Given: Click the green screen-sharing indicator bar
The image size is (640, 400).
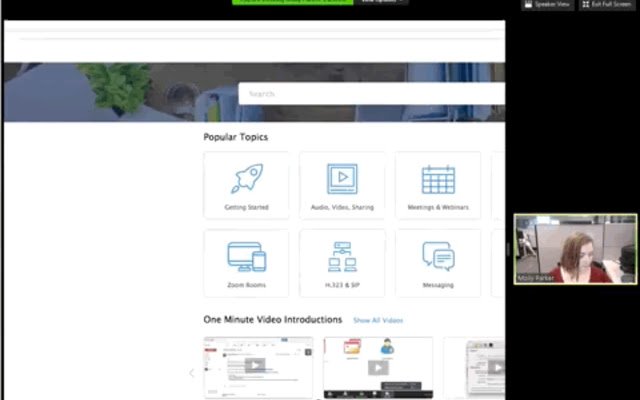Looking at the screenshot, I should click(293, 2).
